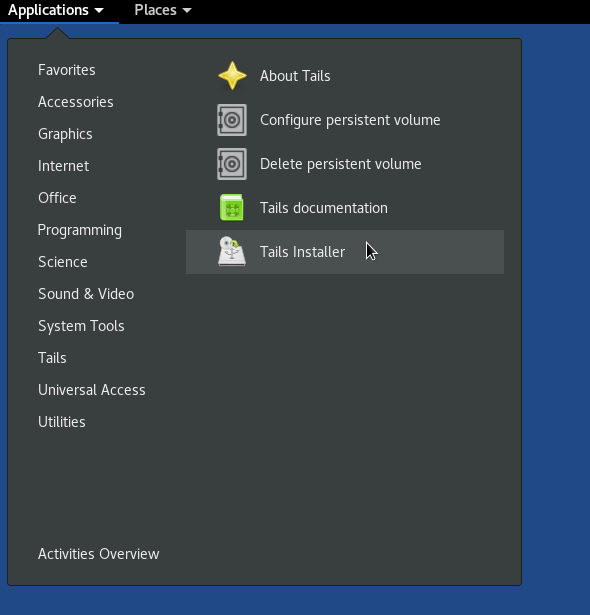Click the Configure persistent volume safe icon
Image resolution: width=590 pixels, height=615 pixels.
point(232,120)
